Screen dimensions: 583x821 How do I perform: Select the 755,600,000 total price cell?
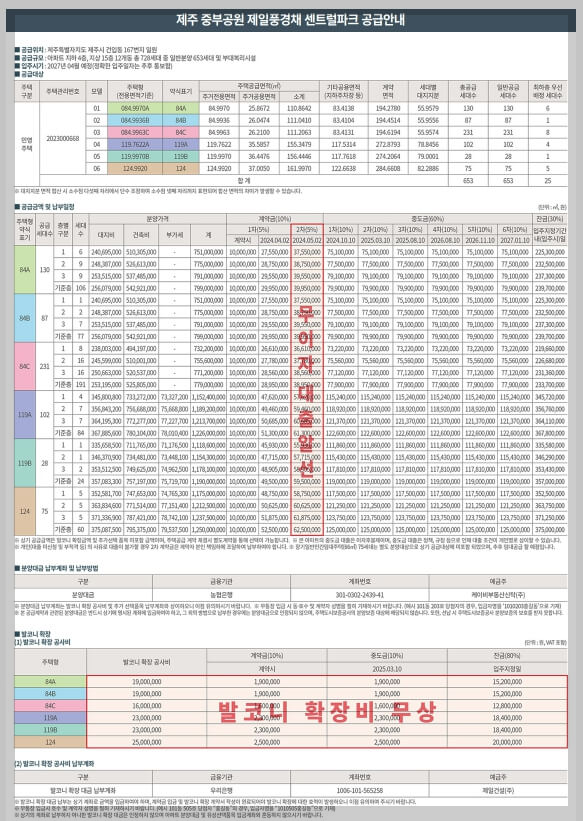pyautogui.click(x=208, y=361)
